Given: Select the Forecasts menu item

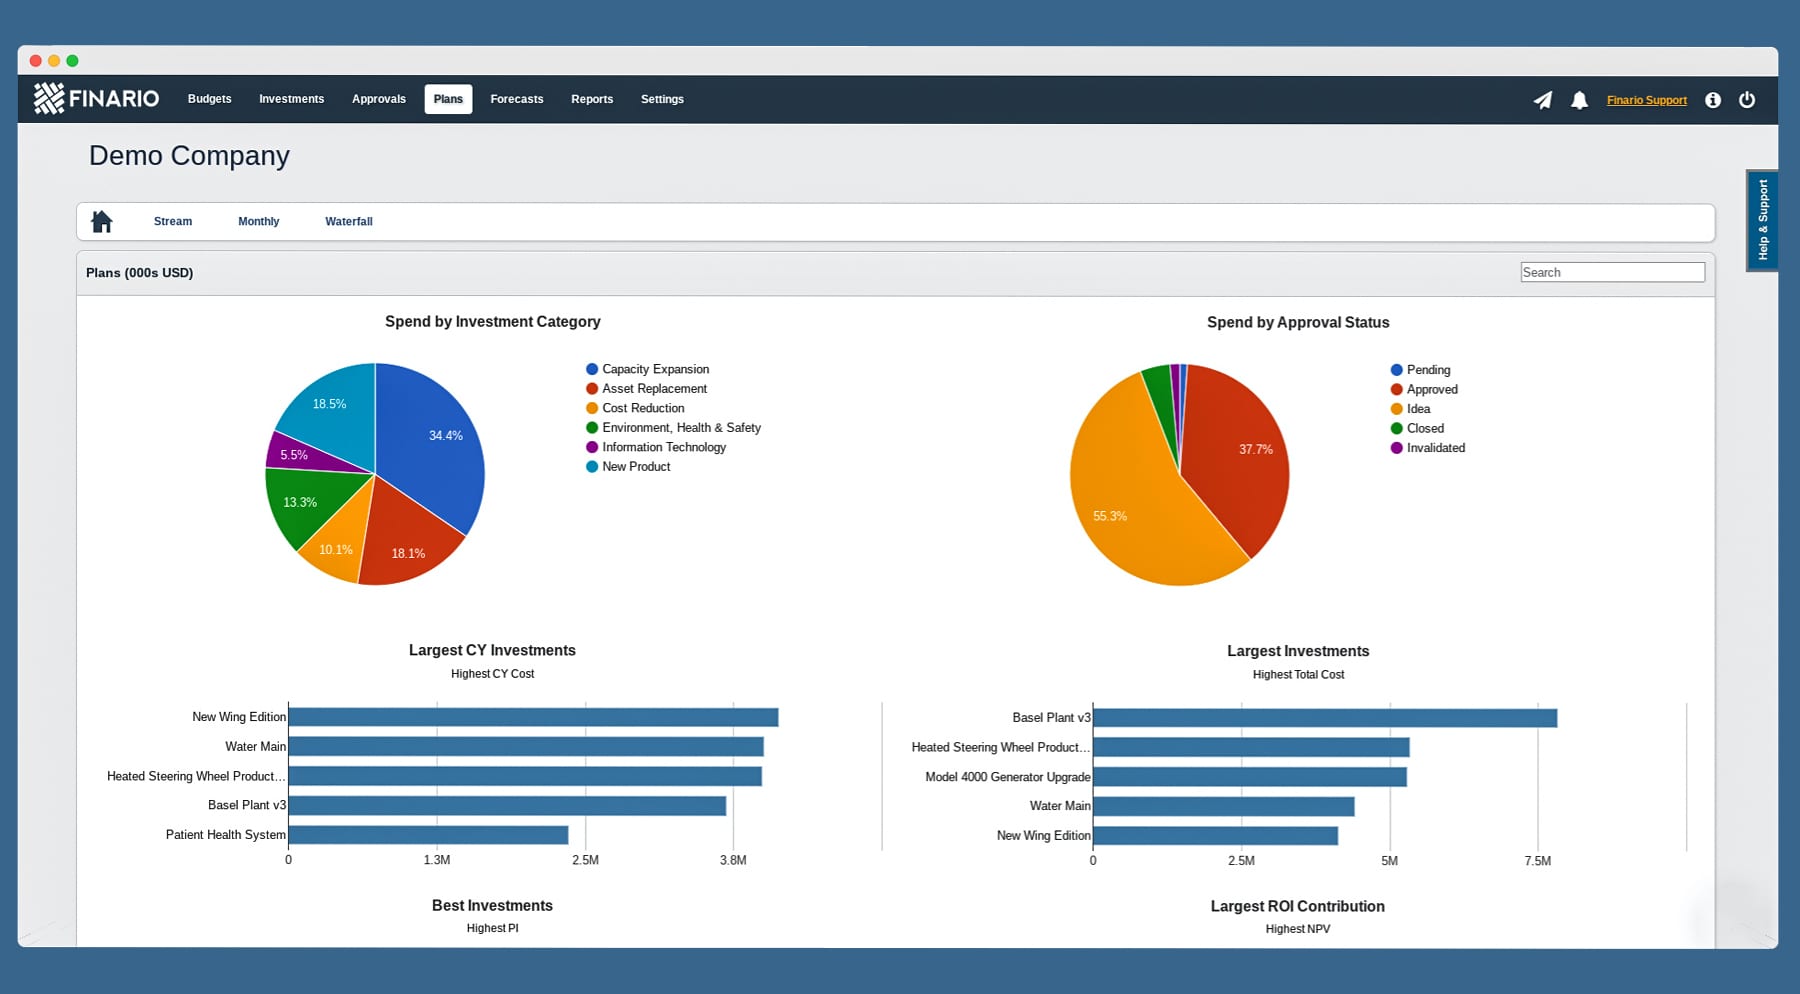Looking at the screenshot, I should click(517, 99).
